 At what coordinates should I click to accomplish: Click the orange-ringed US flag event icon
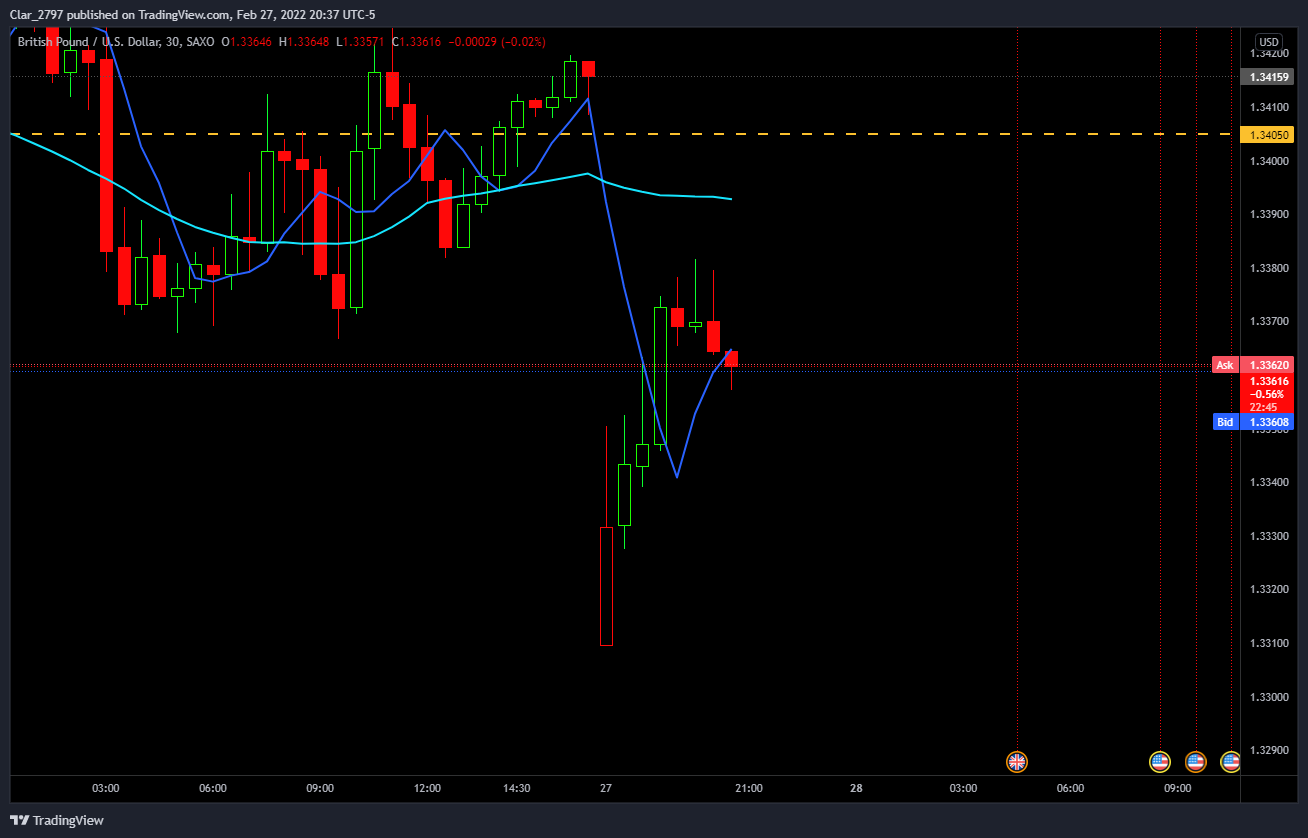pyautogui.click(x=1195, y=762)
